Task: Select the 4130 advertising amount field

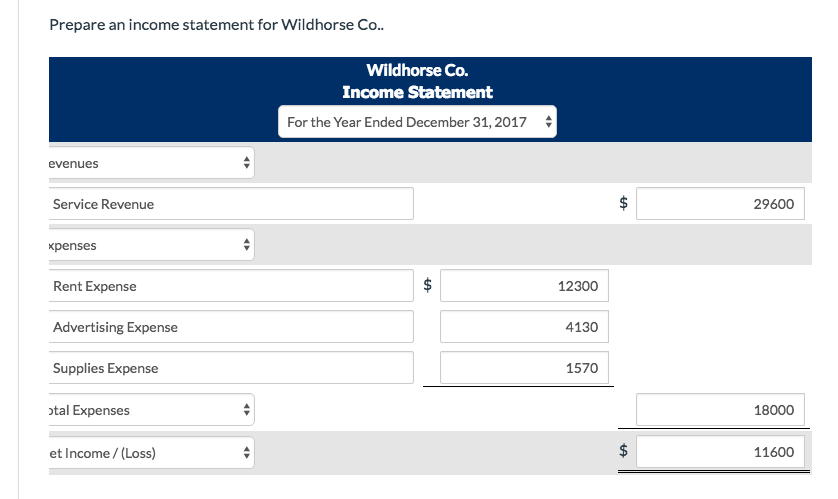Action: pos(524,327)
